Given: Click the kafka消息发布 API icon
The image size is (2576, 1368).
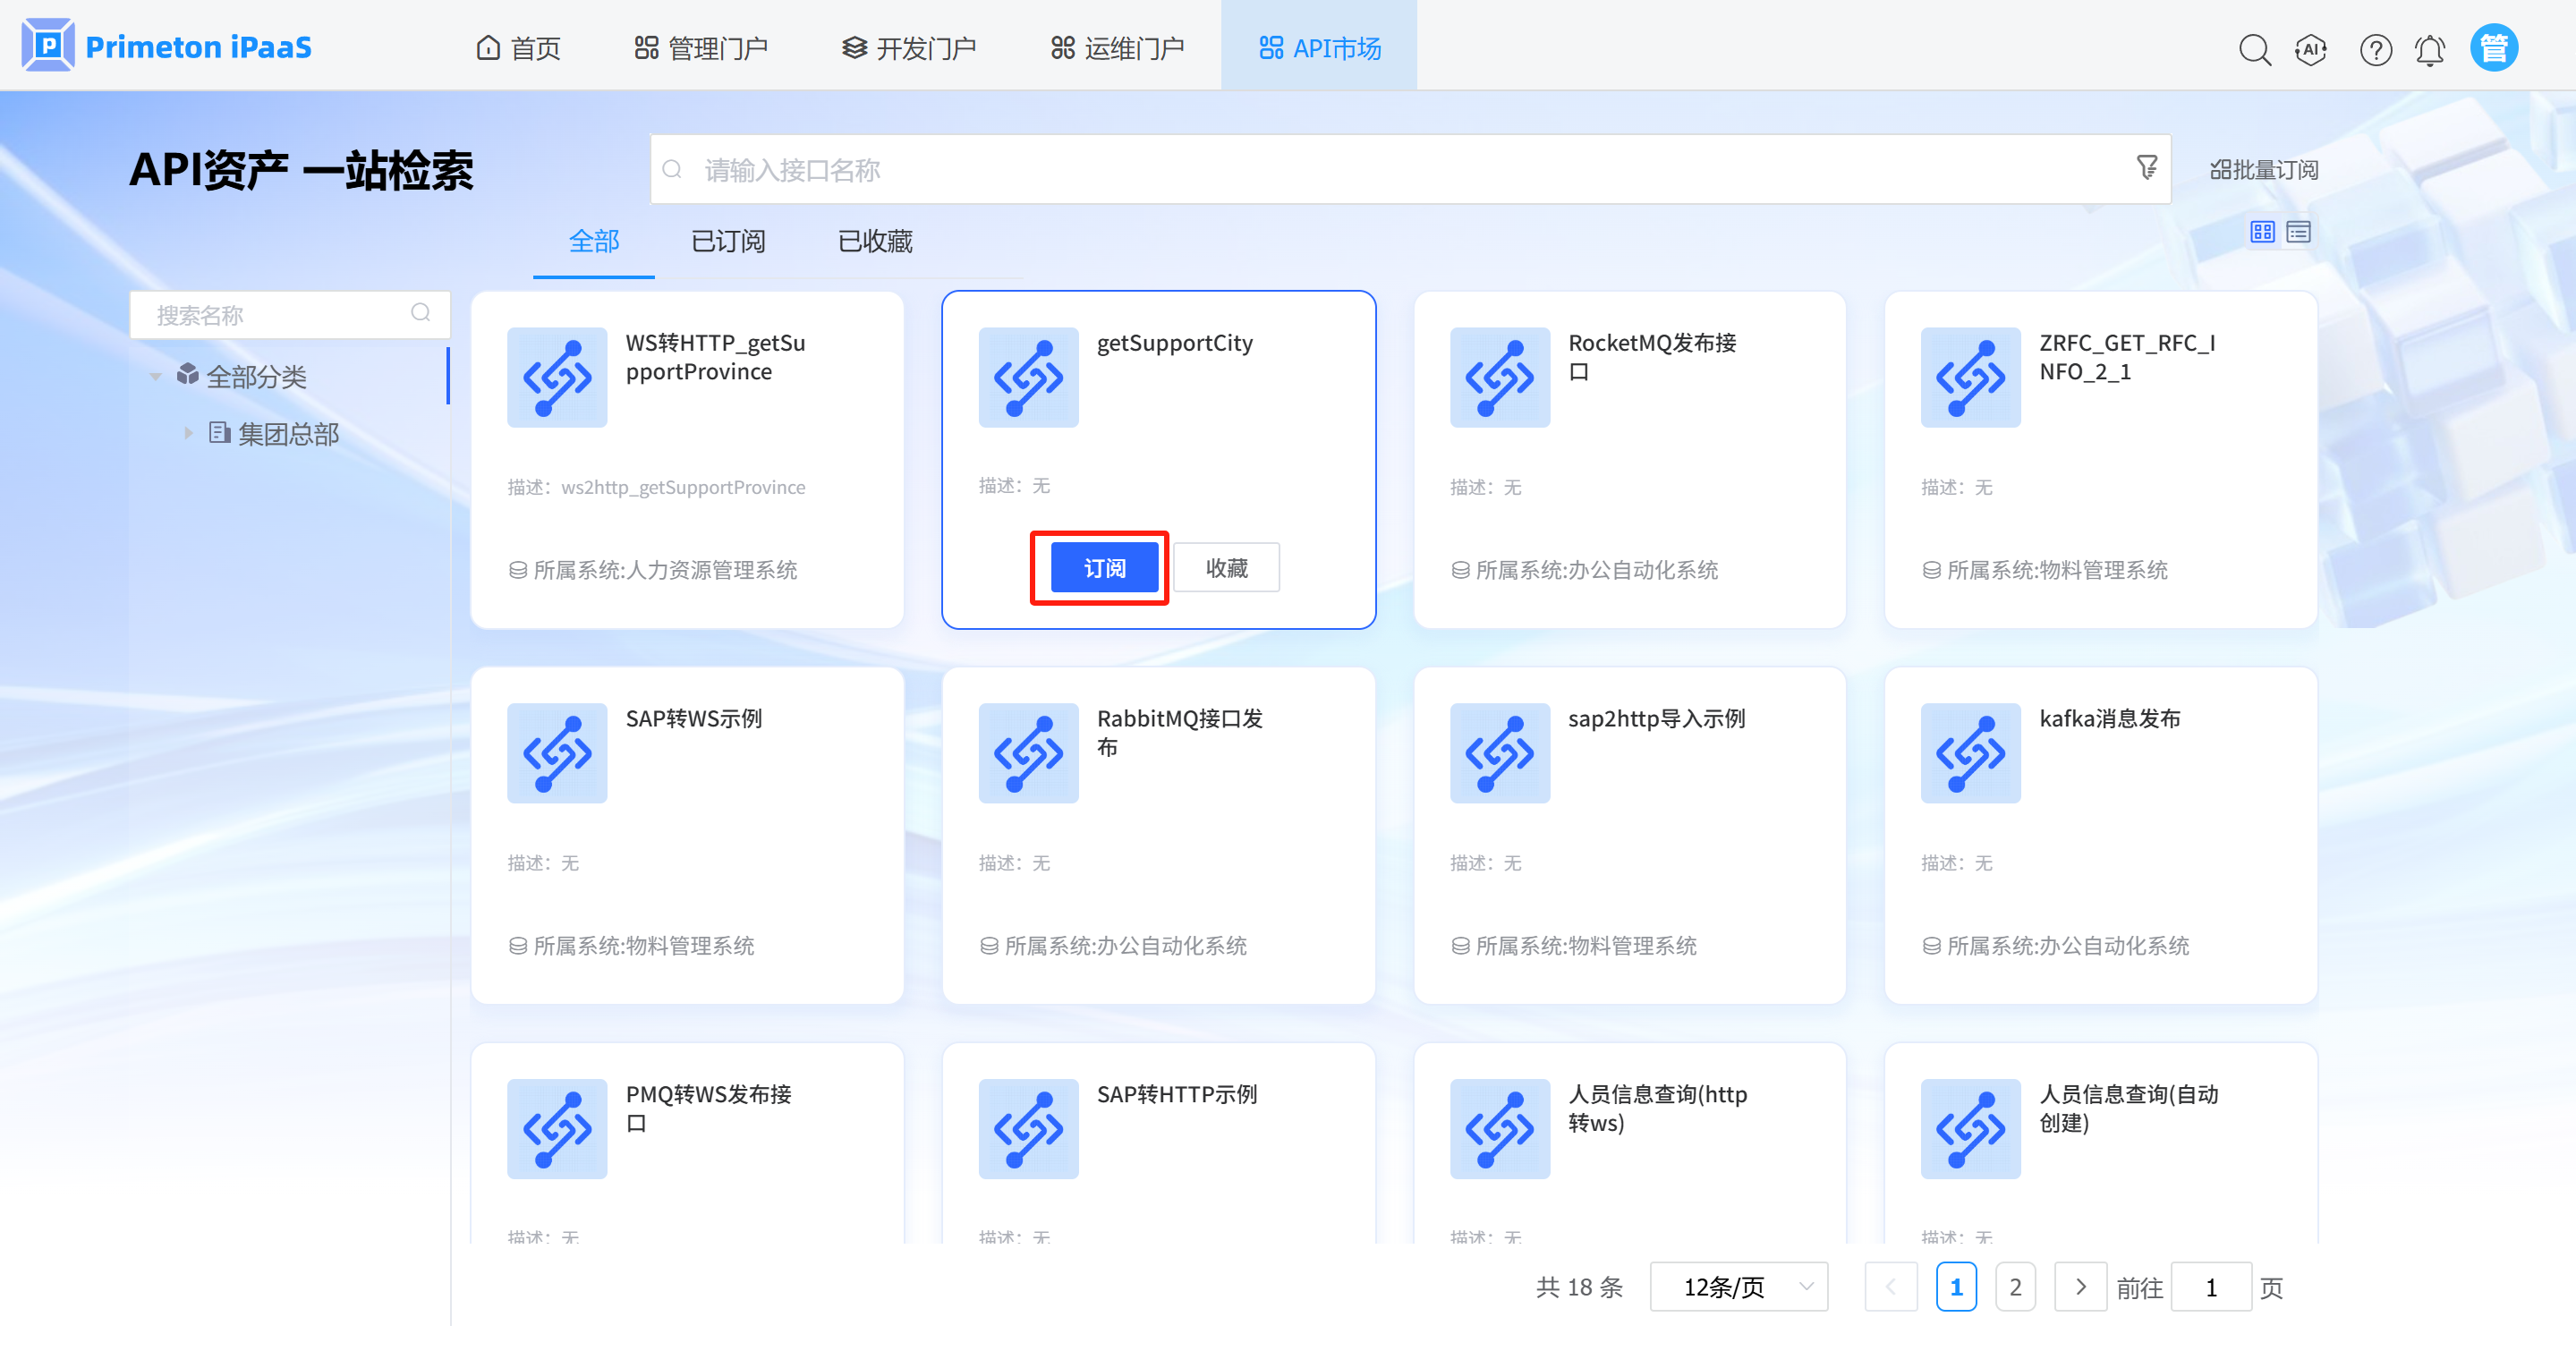Looking at the screenshot, I should (1970, 753).
